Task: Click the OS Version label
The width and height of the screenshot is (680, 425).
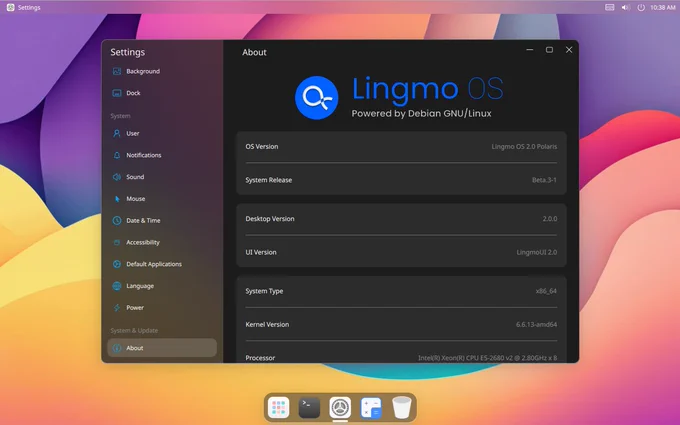Action: 262,147
